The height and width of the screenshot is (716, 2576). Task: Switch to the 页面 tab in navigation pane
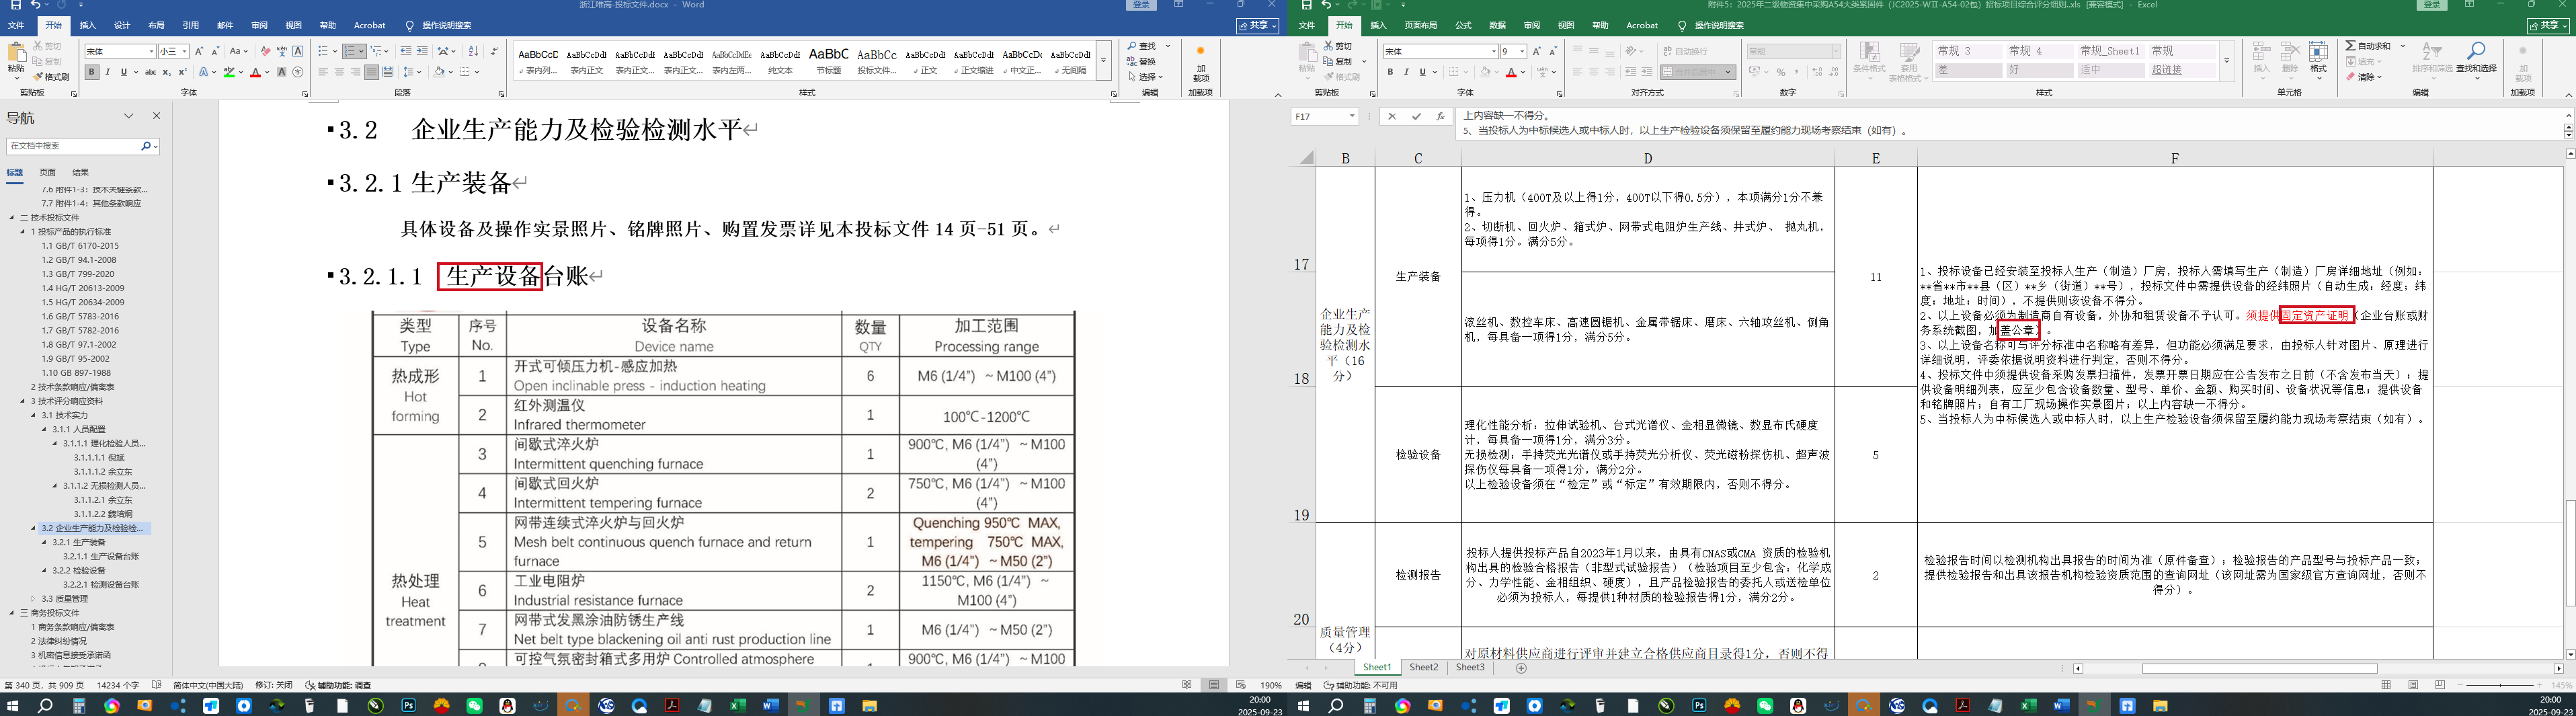pyautogui.click(x=48, y=173)
